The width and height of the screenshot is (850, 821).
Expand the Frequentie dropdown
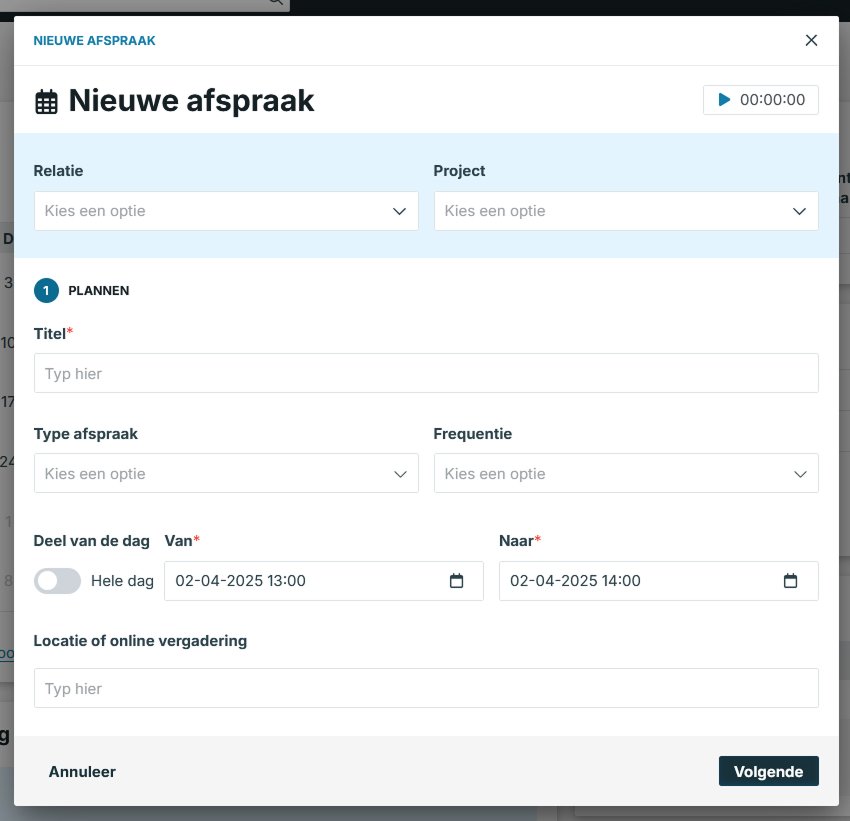(626, 473)
